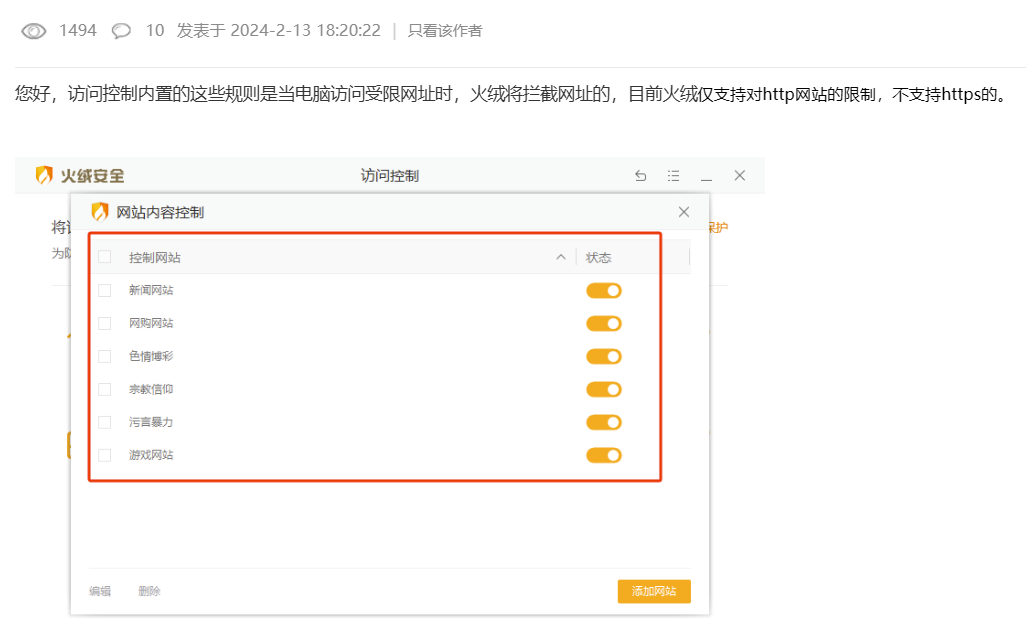The image size is (1026, 630).
Task: Click the 删除 button
Action: tap(149, 592)
